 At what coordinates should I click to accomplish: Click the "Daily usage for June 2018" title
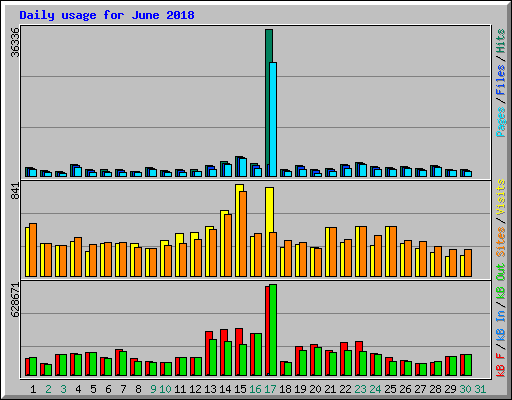pos(107,15)
